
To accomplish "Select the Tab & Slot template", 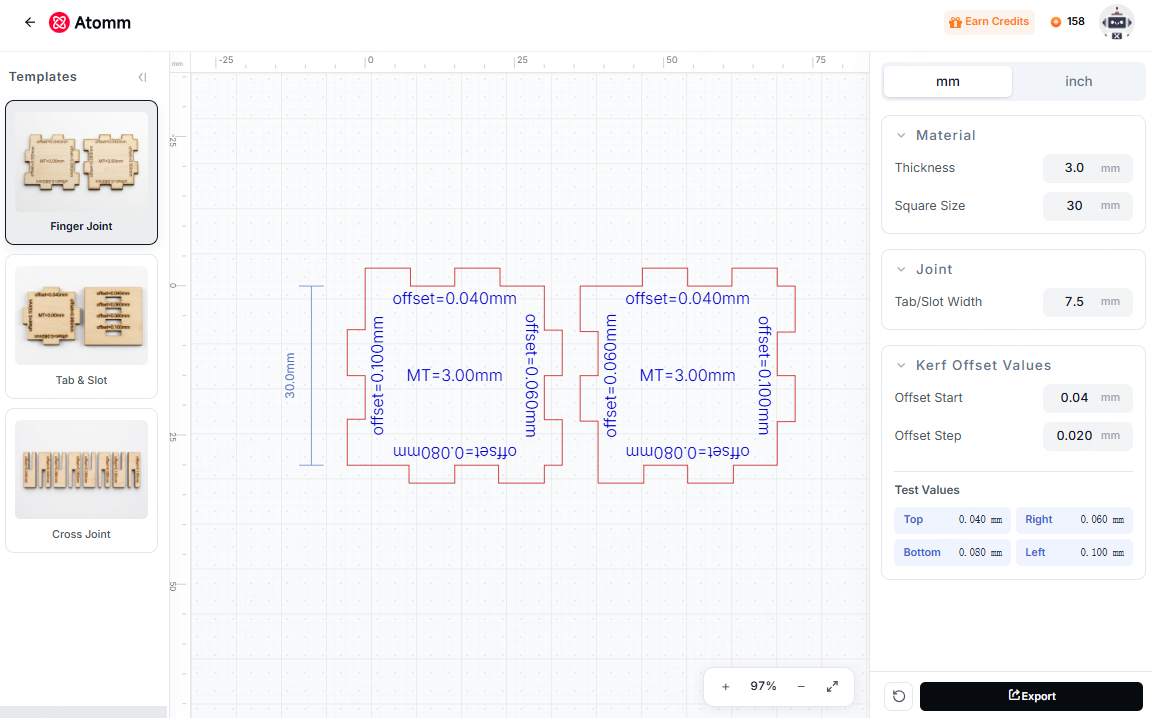I will click(82, 326).
